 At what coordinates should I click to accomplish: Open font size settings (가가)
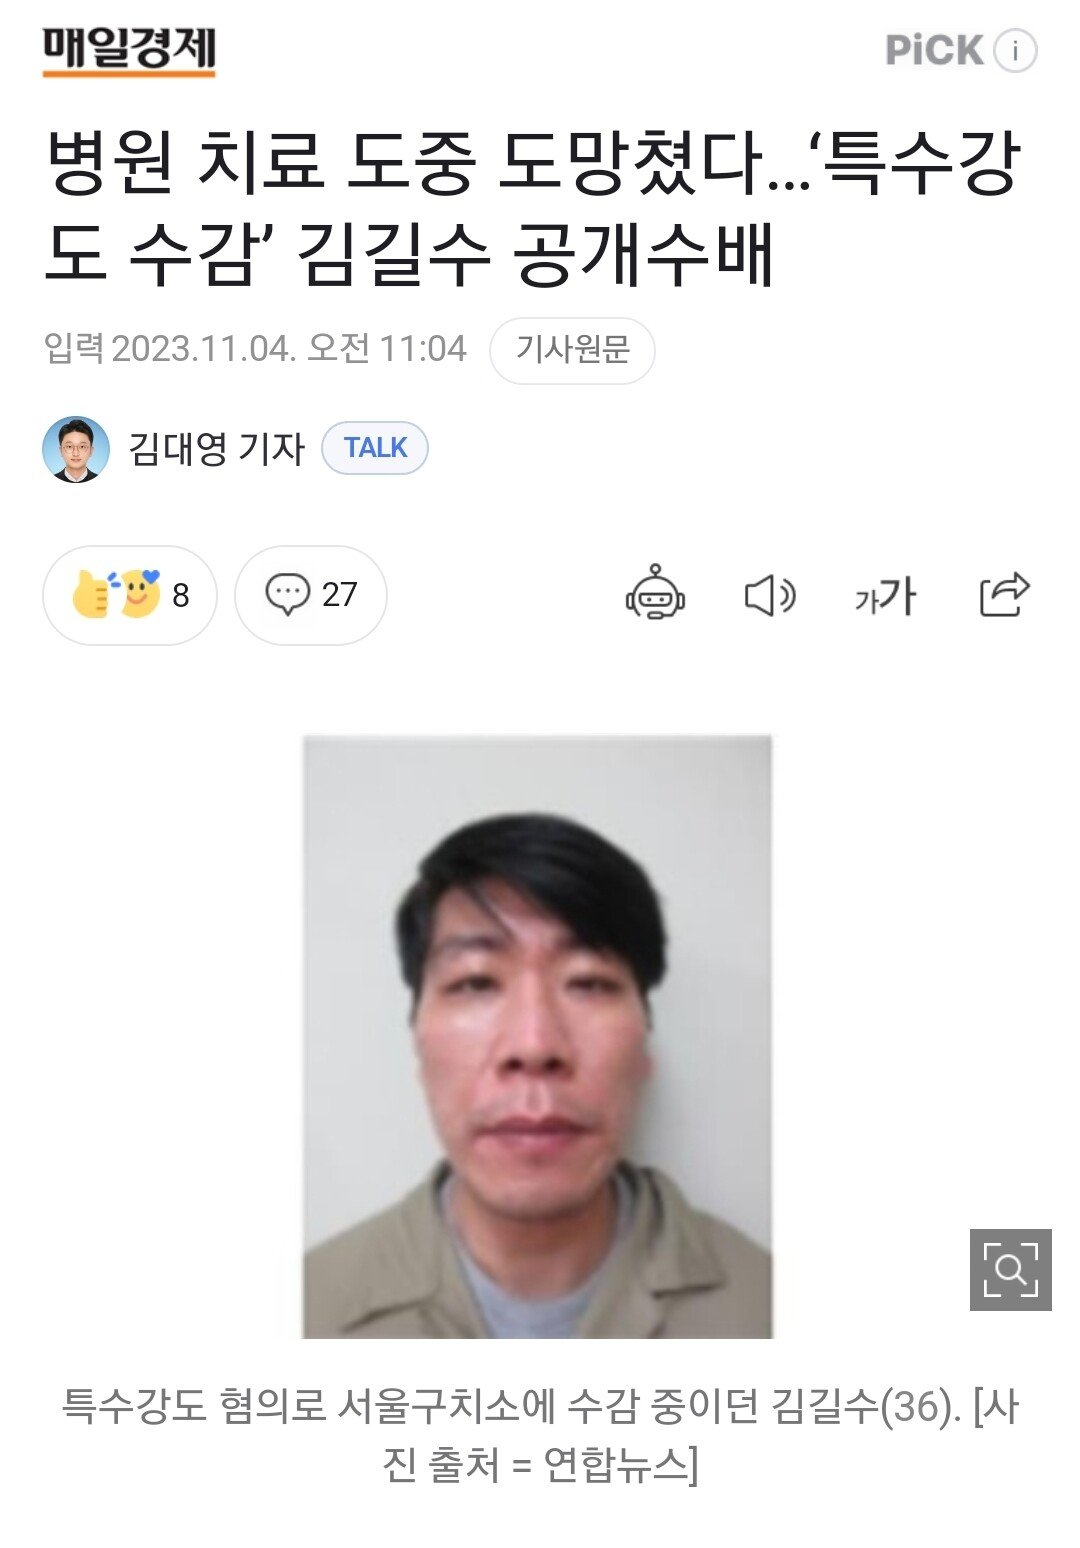[885, 595]
